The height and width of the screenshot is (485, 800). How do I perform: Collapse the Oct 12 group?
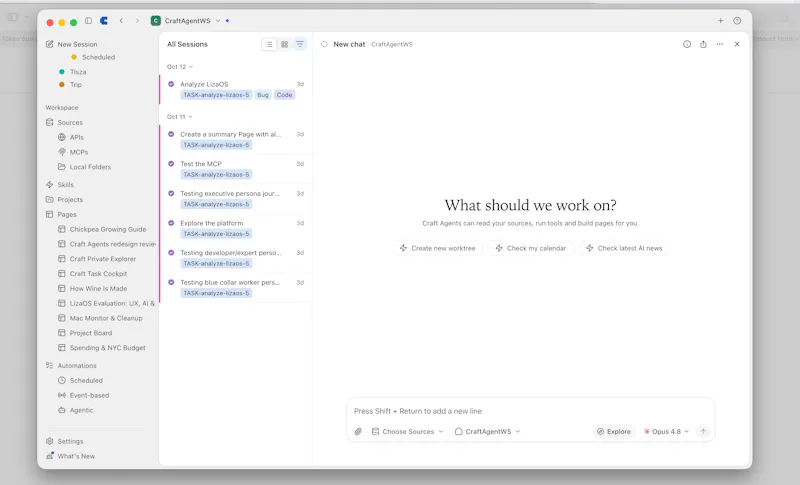(x=180, y=67)
